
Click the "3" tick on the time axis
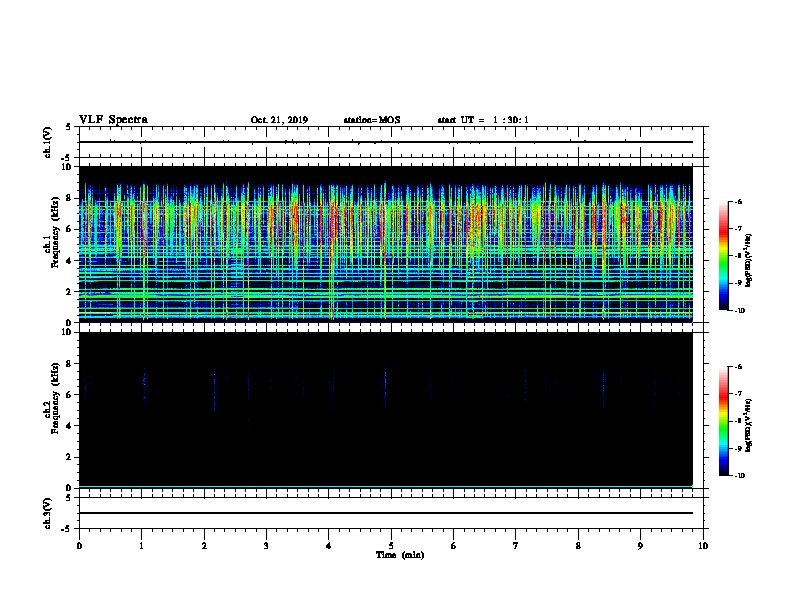point(266,545)
